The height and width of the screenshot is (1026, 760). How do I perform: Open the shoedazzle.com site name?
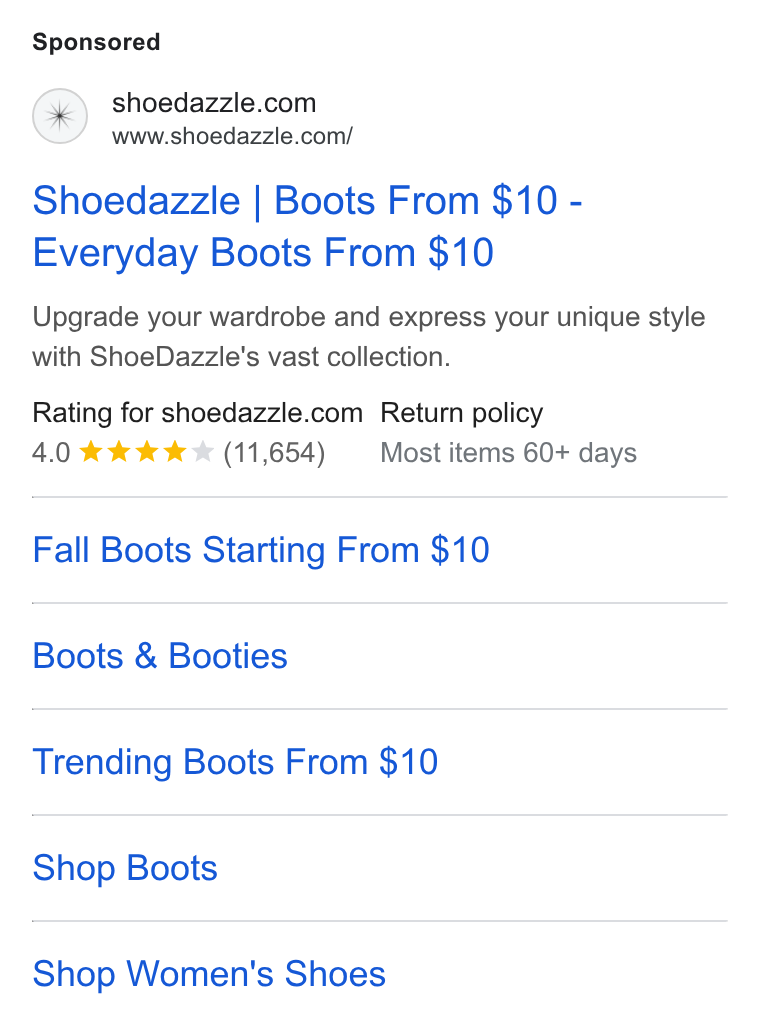click(x=214, y=103)
